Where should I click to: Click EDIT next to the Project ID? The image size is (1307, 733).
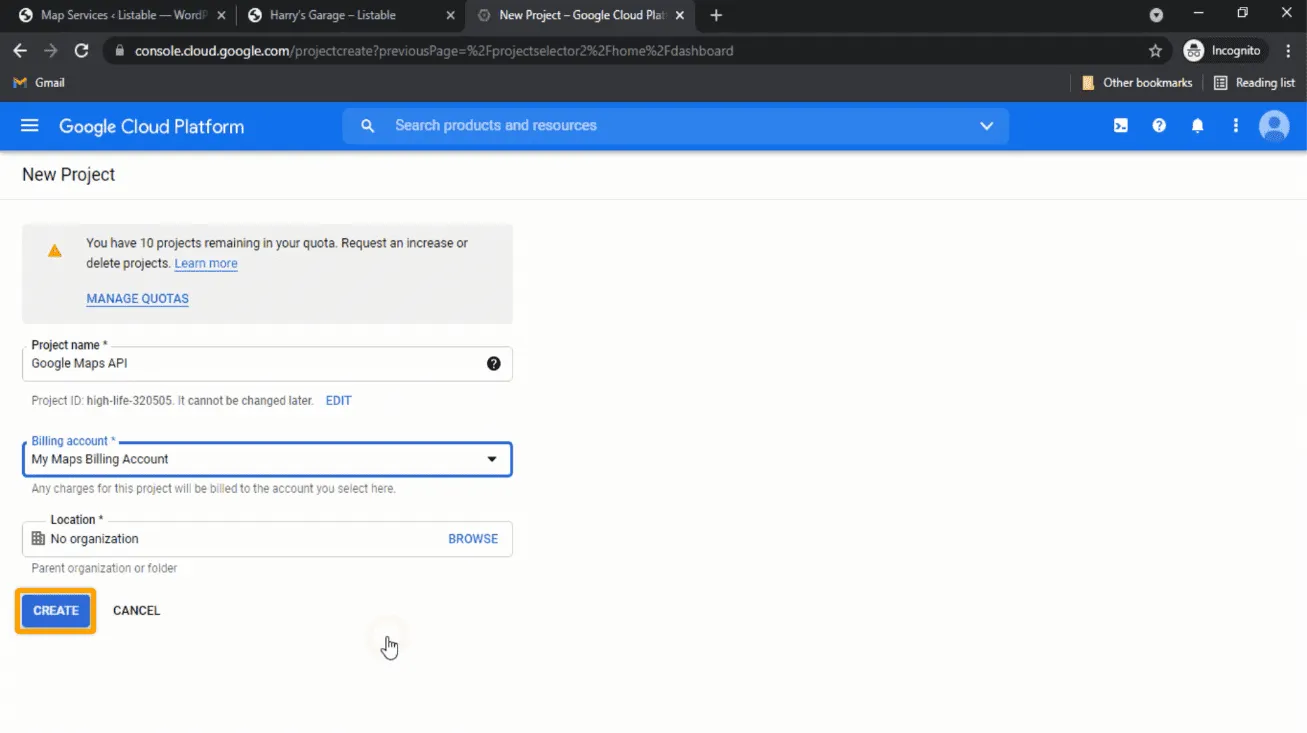coord(338,401)
